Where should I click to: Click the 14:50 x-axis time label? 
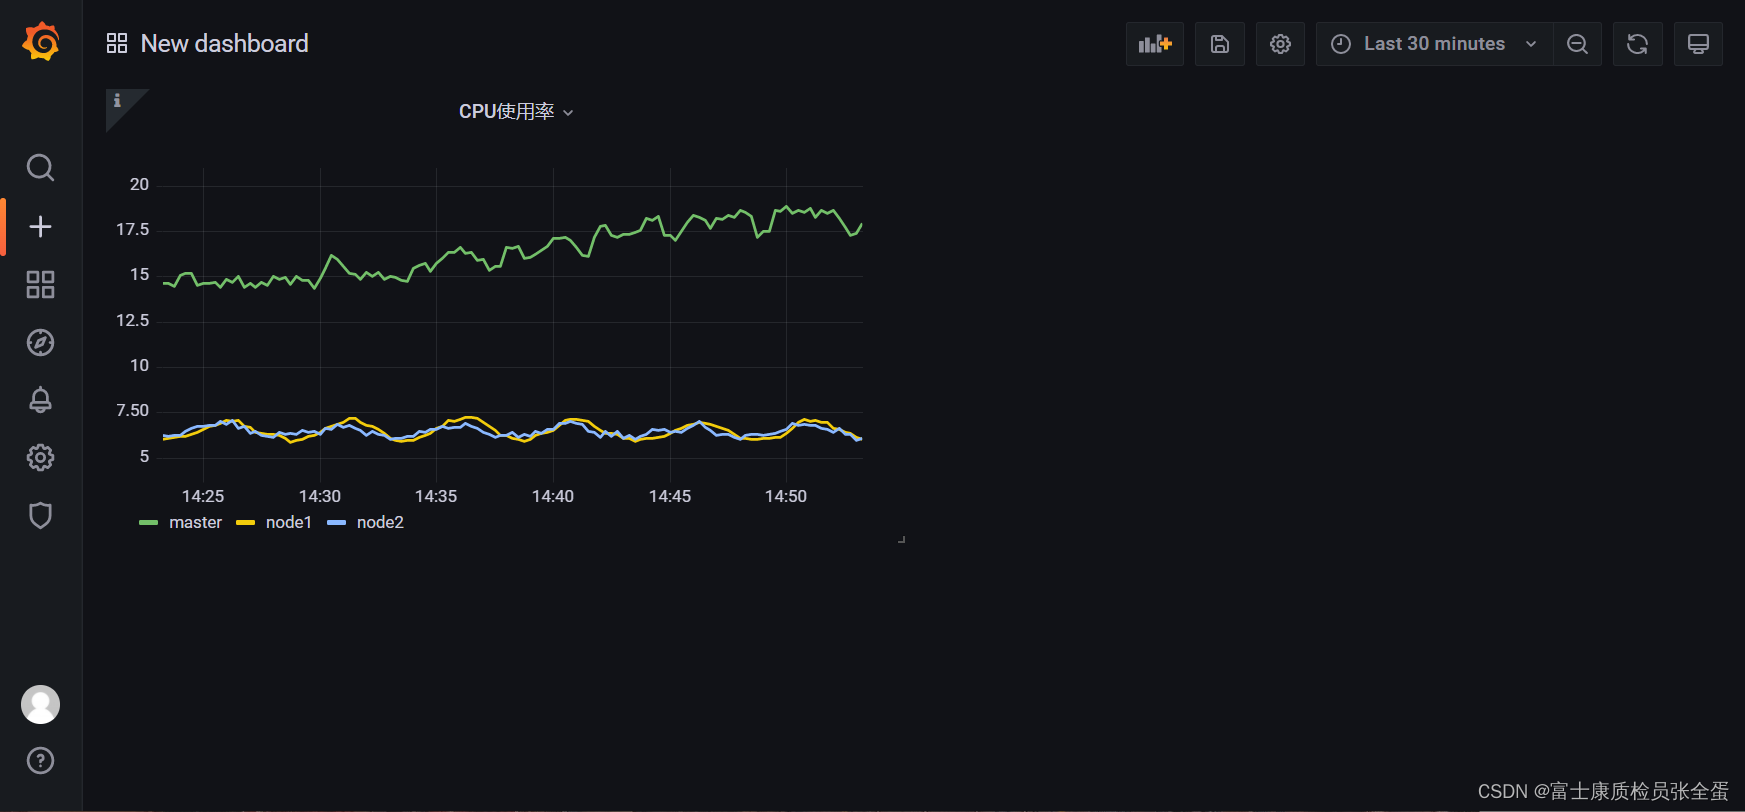(786, 497)
